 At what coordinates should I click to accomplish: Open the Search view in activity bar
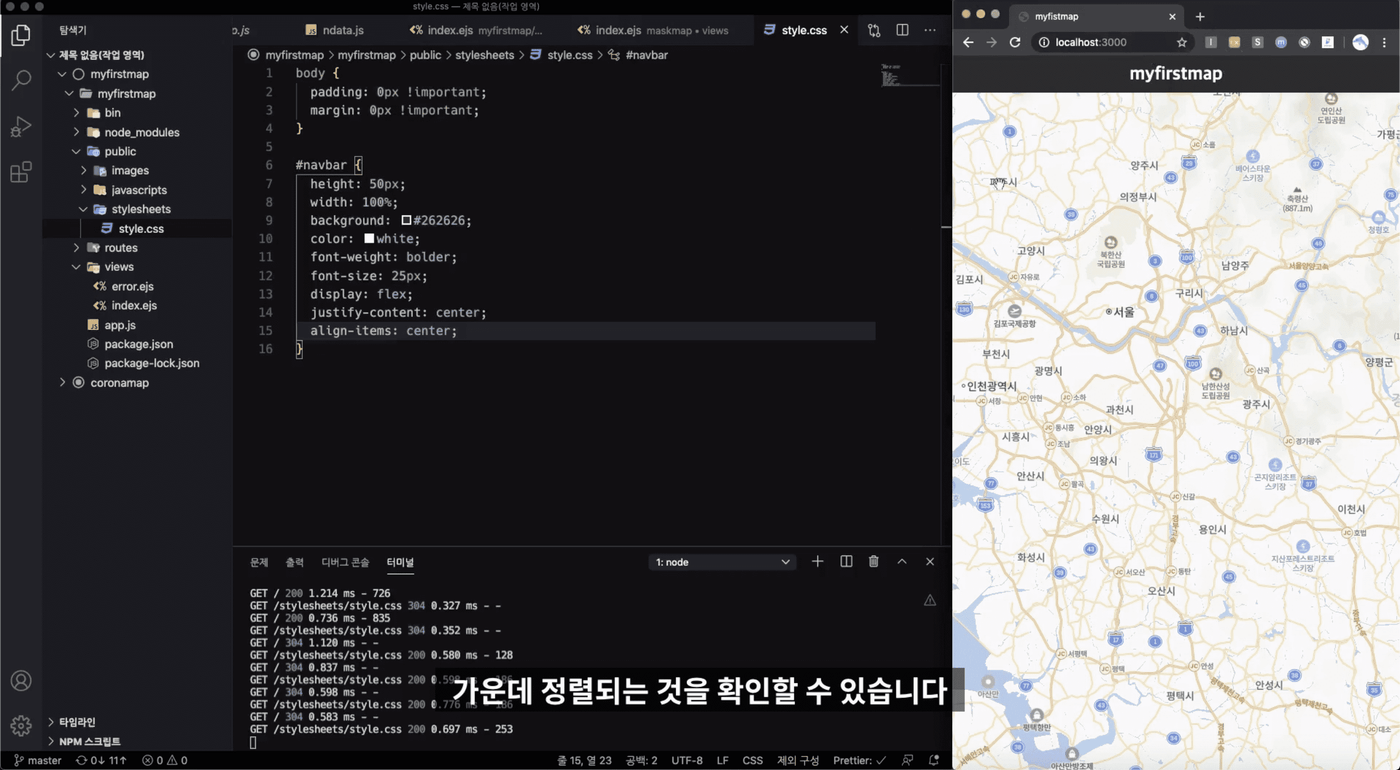click(x=21, y=81)
